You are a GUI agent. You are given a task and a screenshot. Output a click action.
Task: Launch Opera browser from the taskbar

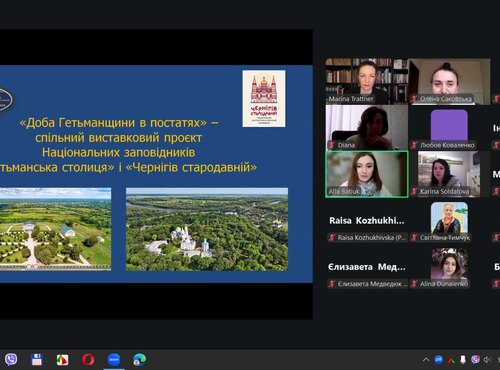tap(88, 360)
